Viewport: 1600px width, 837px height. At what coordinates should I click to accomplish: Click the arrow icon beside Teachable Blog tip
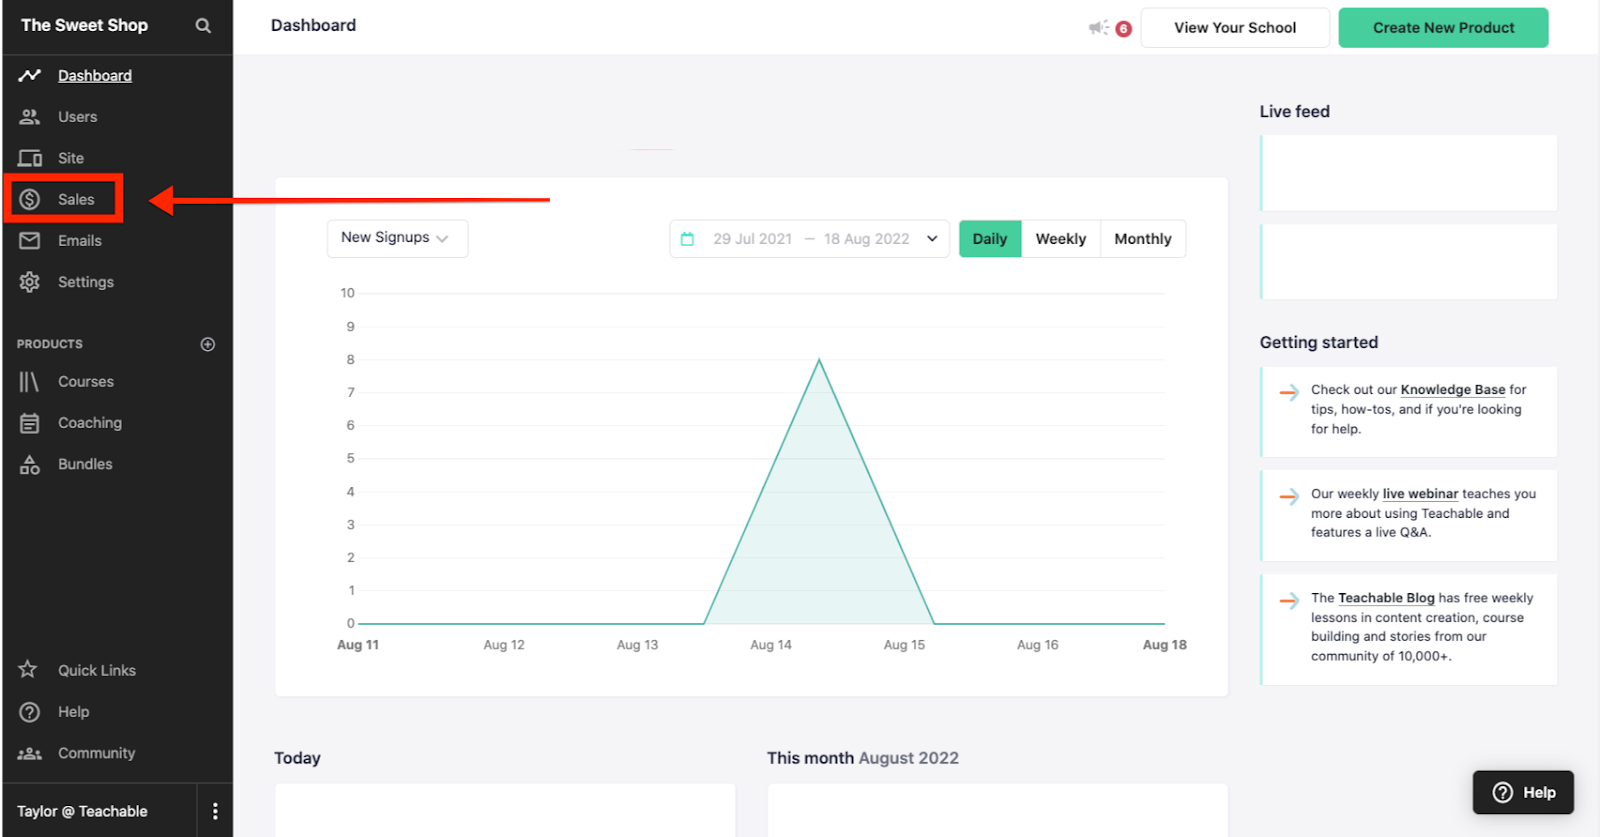coord(1289,600)
